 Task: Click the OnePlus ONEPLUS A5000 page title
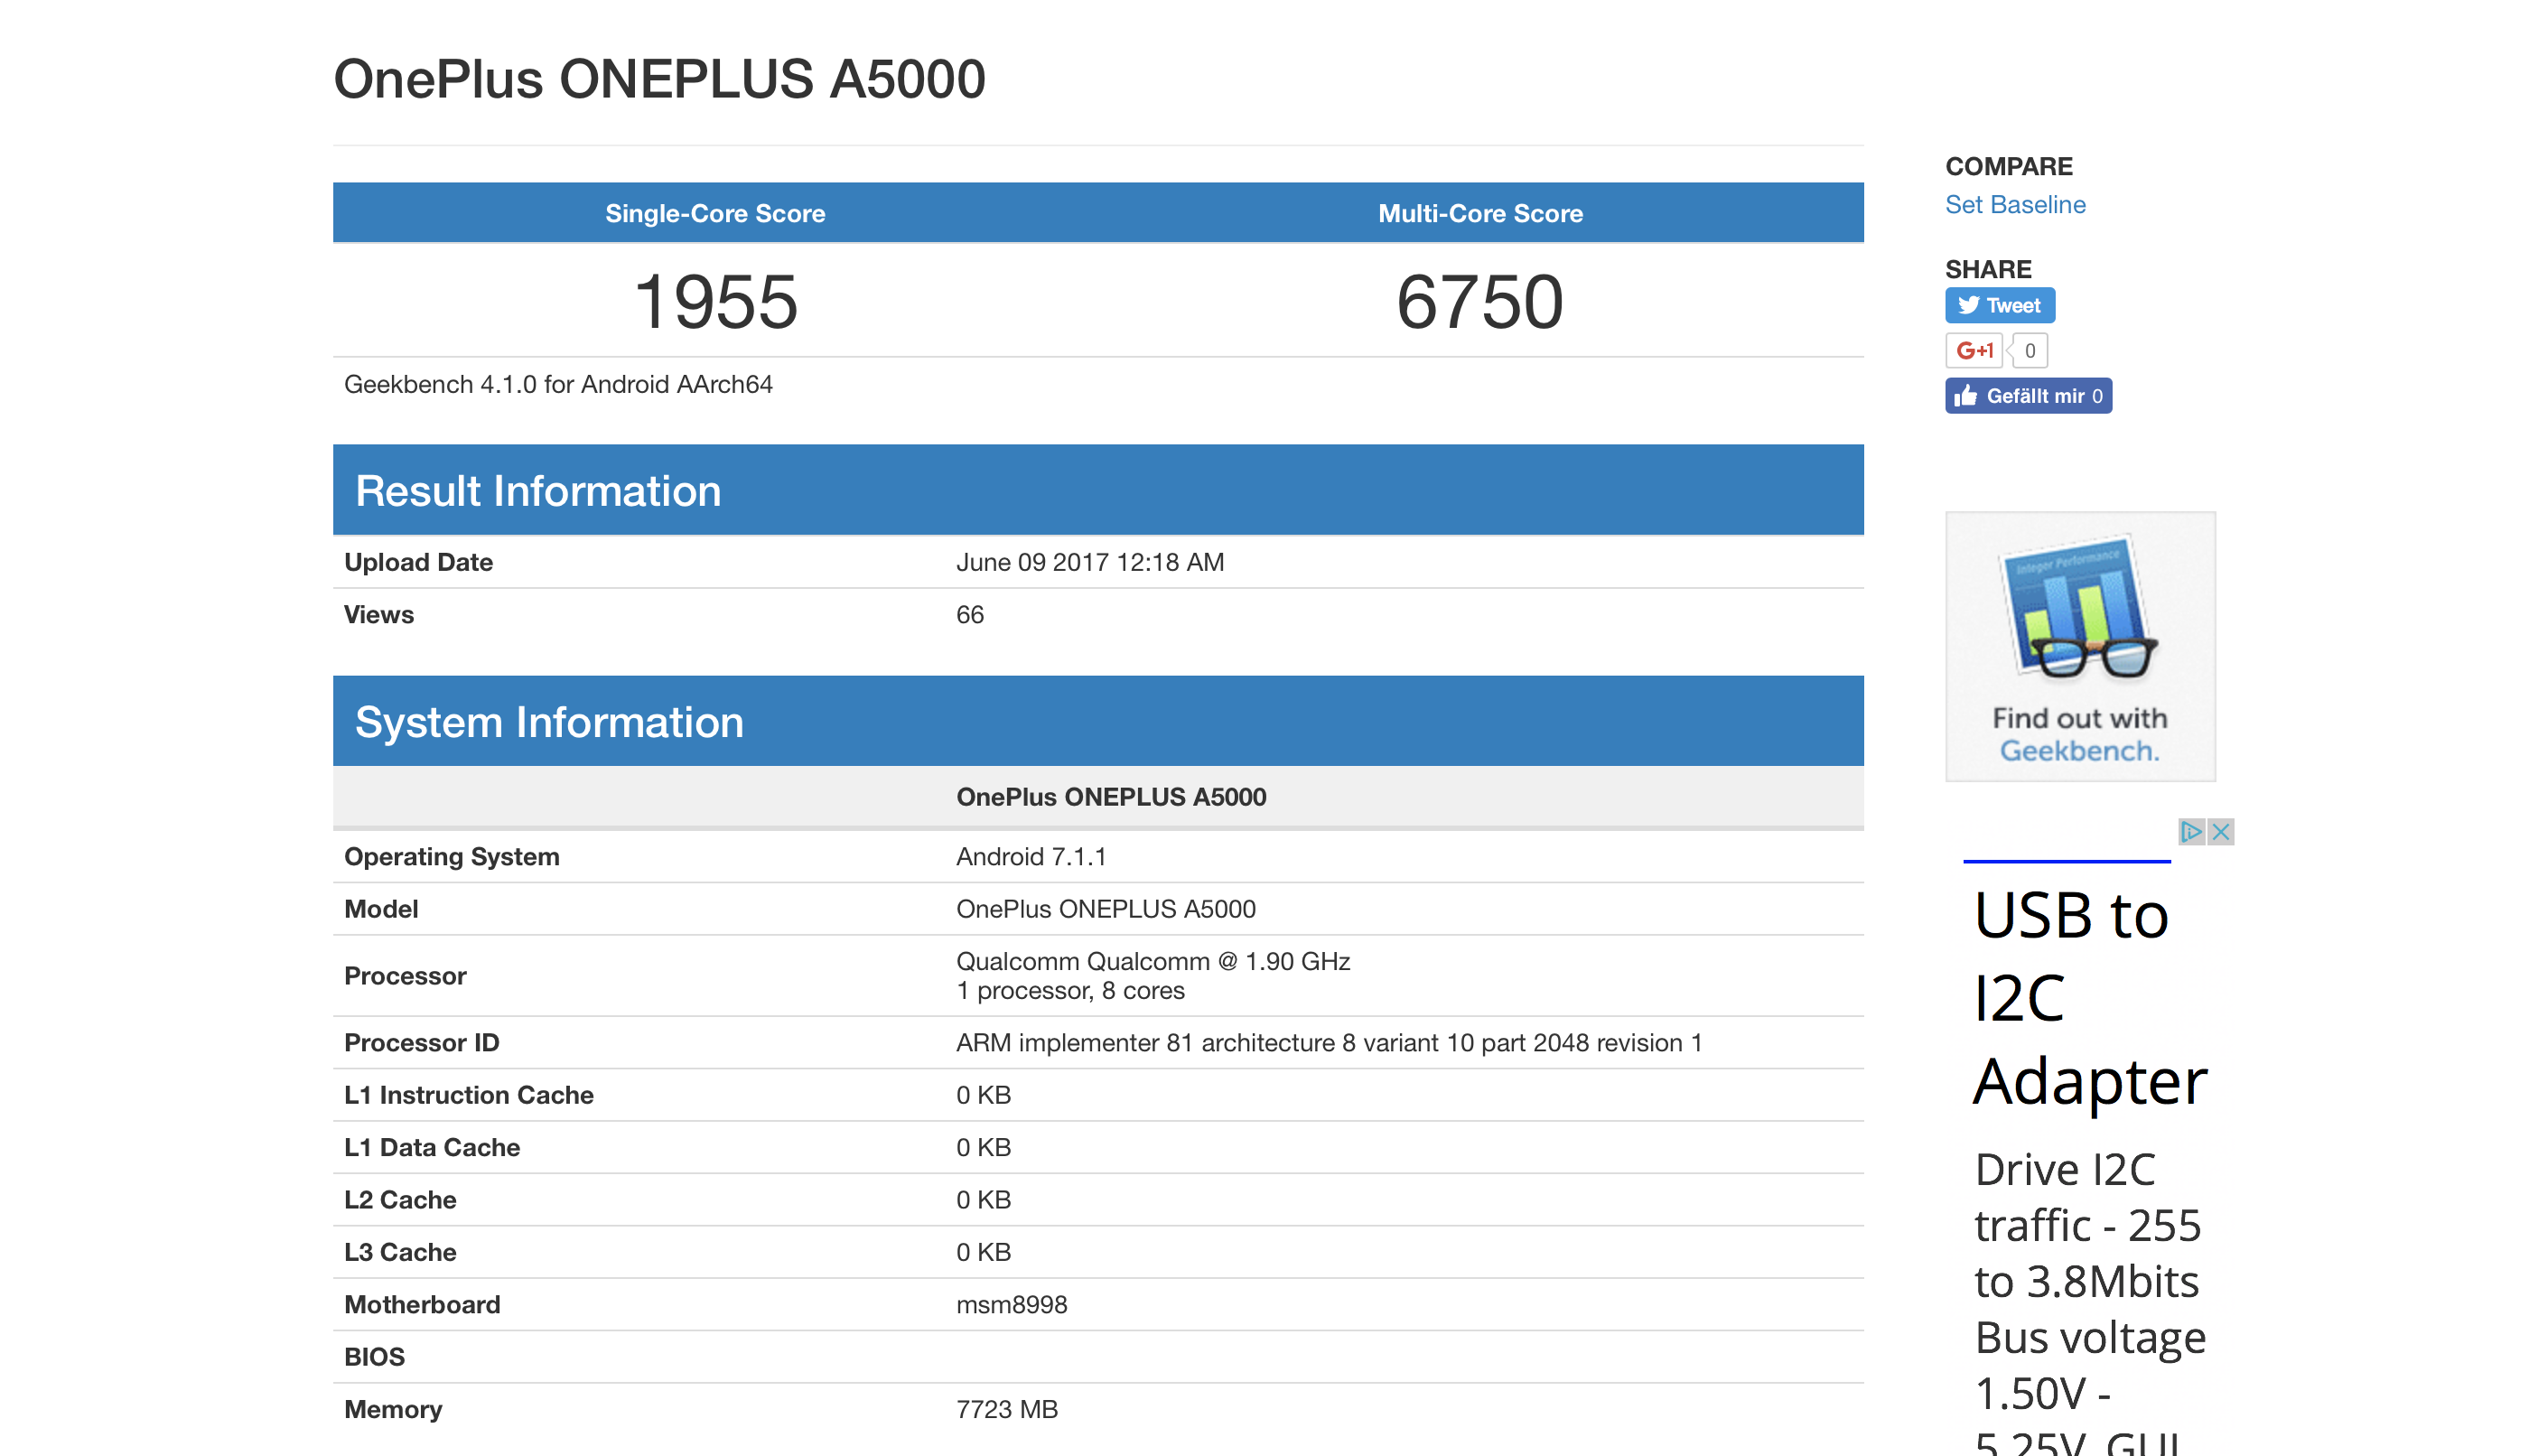tap(659, 79)
